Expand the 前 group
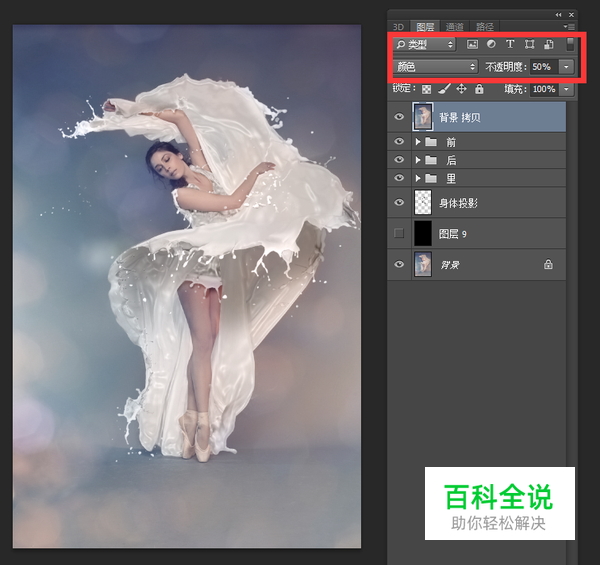 (x=418, y=142)
